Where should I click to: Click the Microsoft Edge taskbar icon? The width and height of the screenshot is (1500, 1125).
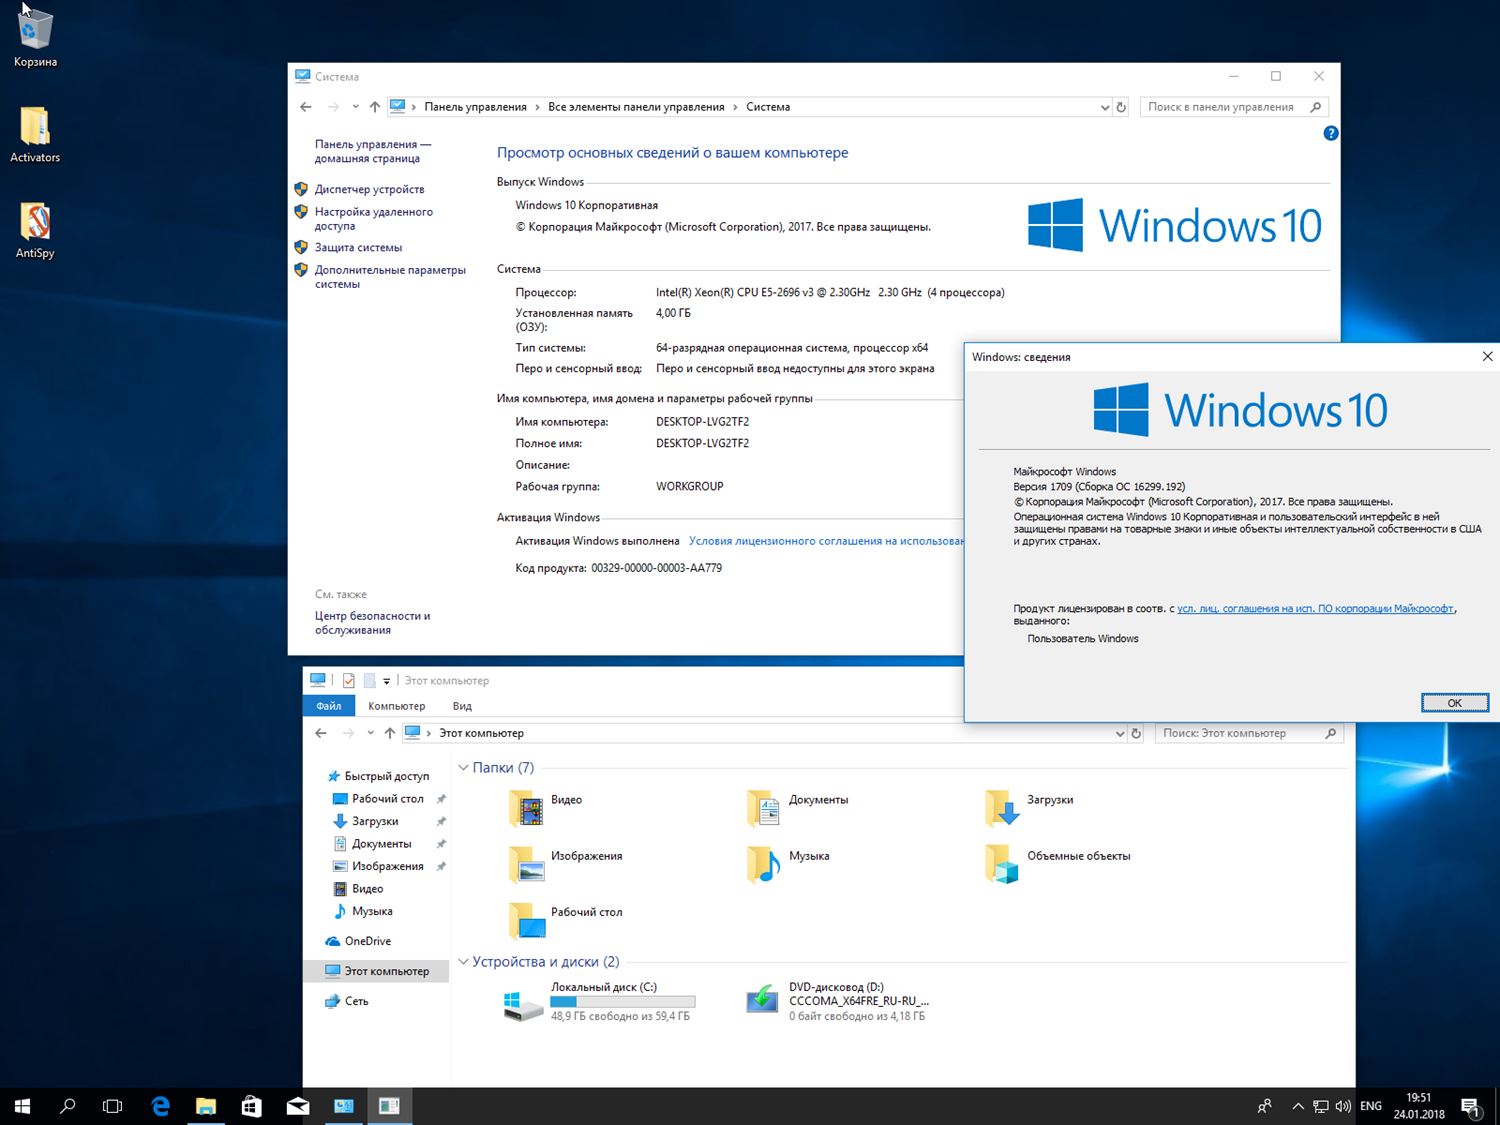[x=160, y=1106]
